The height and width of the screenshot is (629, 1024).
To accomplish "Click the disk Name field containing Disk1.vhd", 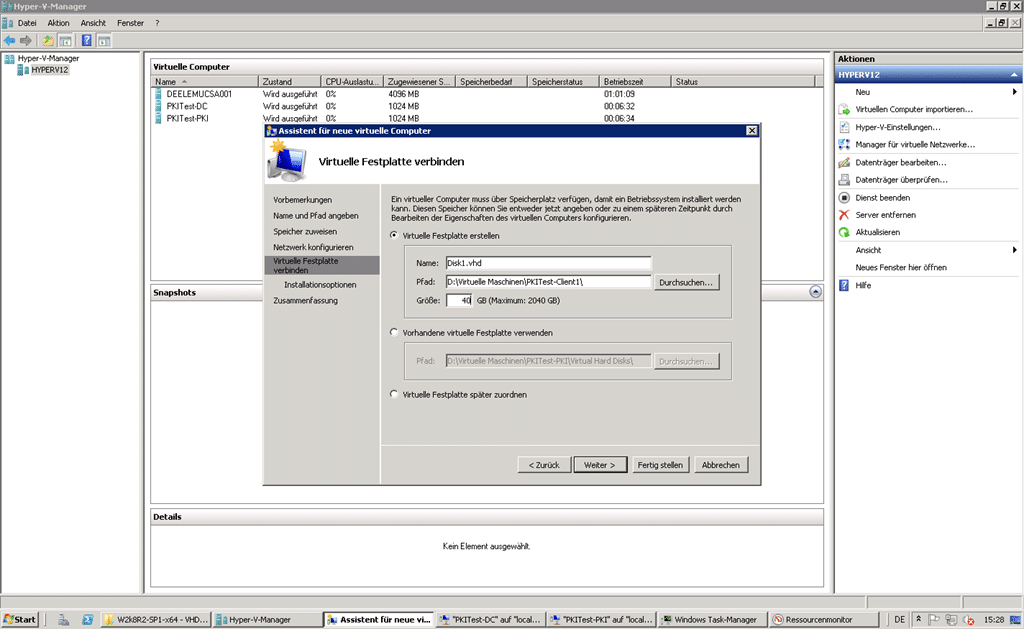I will pyautogui.click(x=548, y=263).
